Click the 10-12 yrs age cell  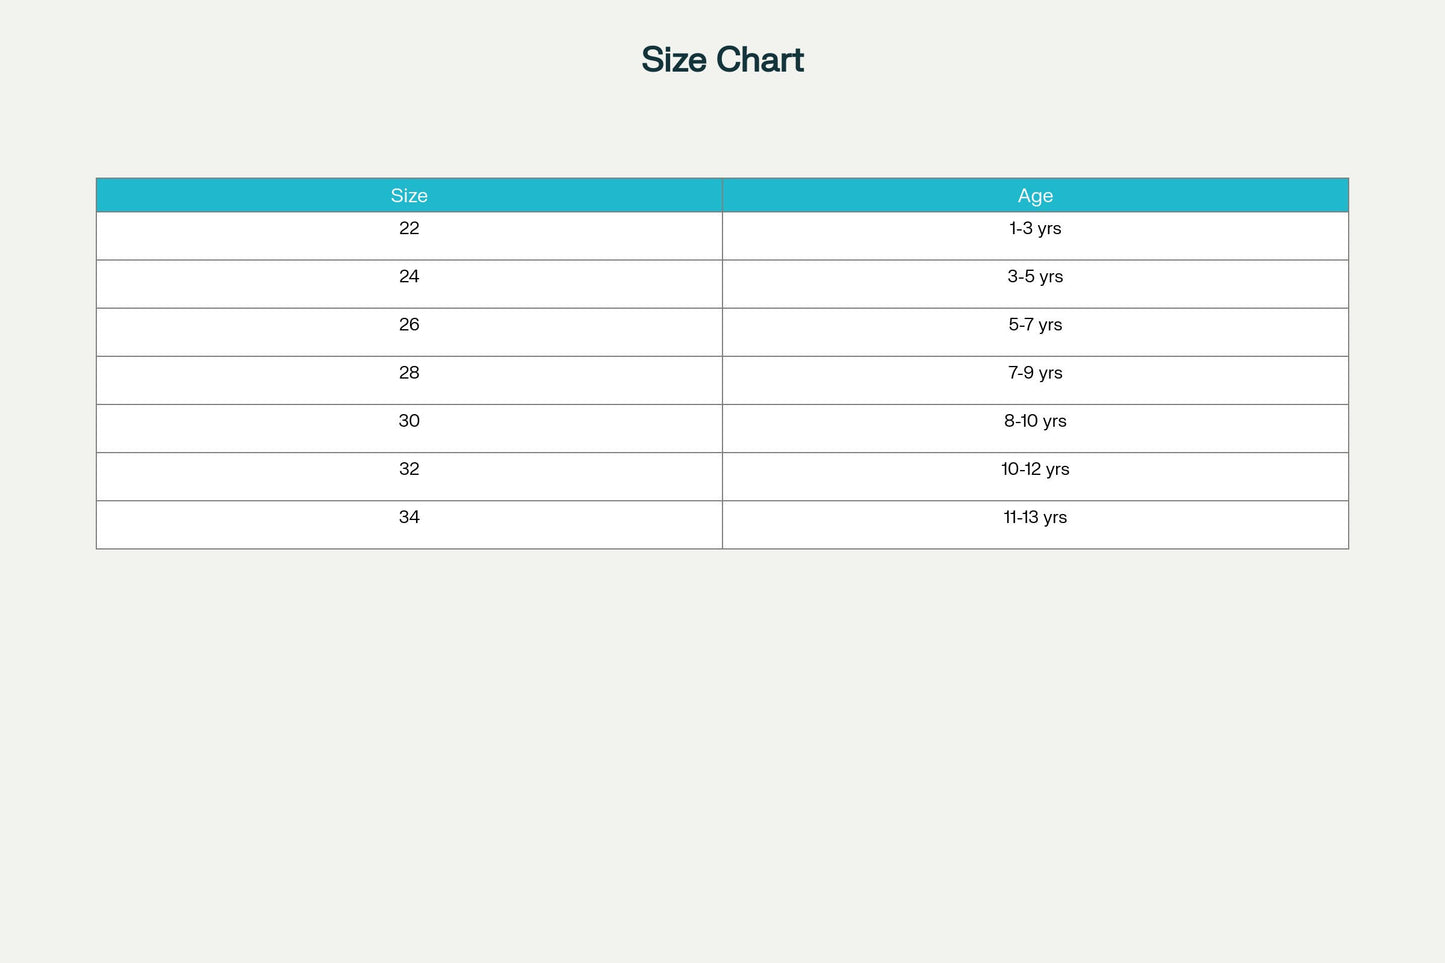1035,469
